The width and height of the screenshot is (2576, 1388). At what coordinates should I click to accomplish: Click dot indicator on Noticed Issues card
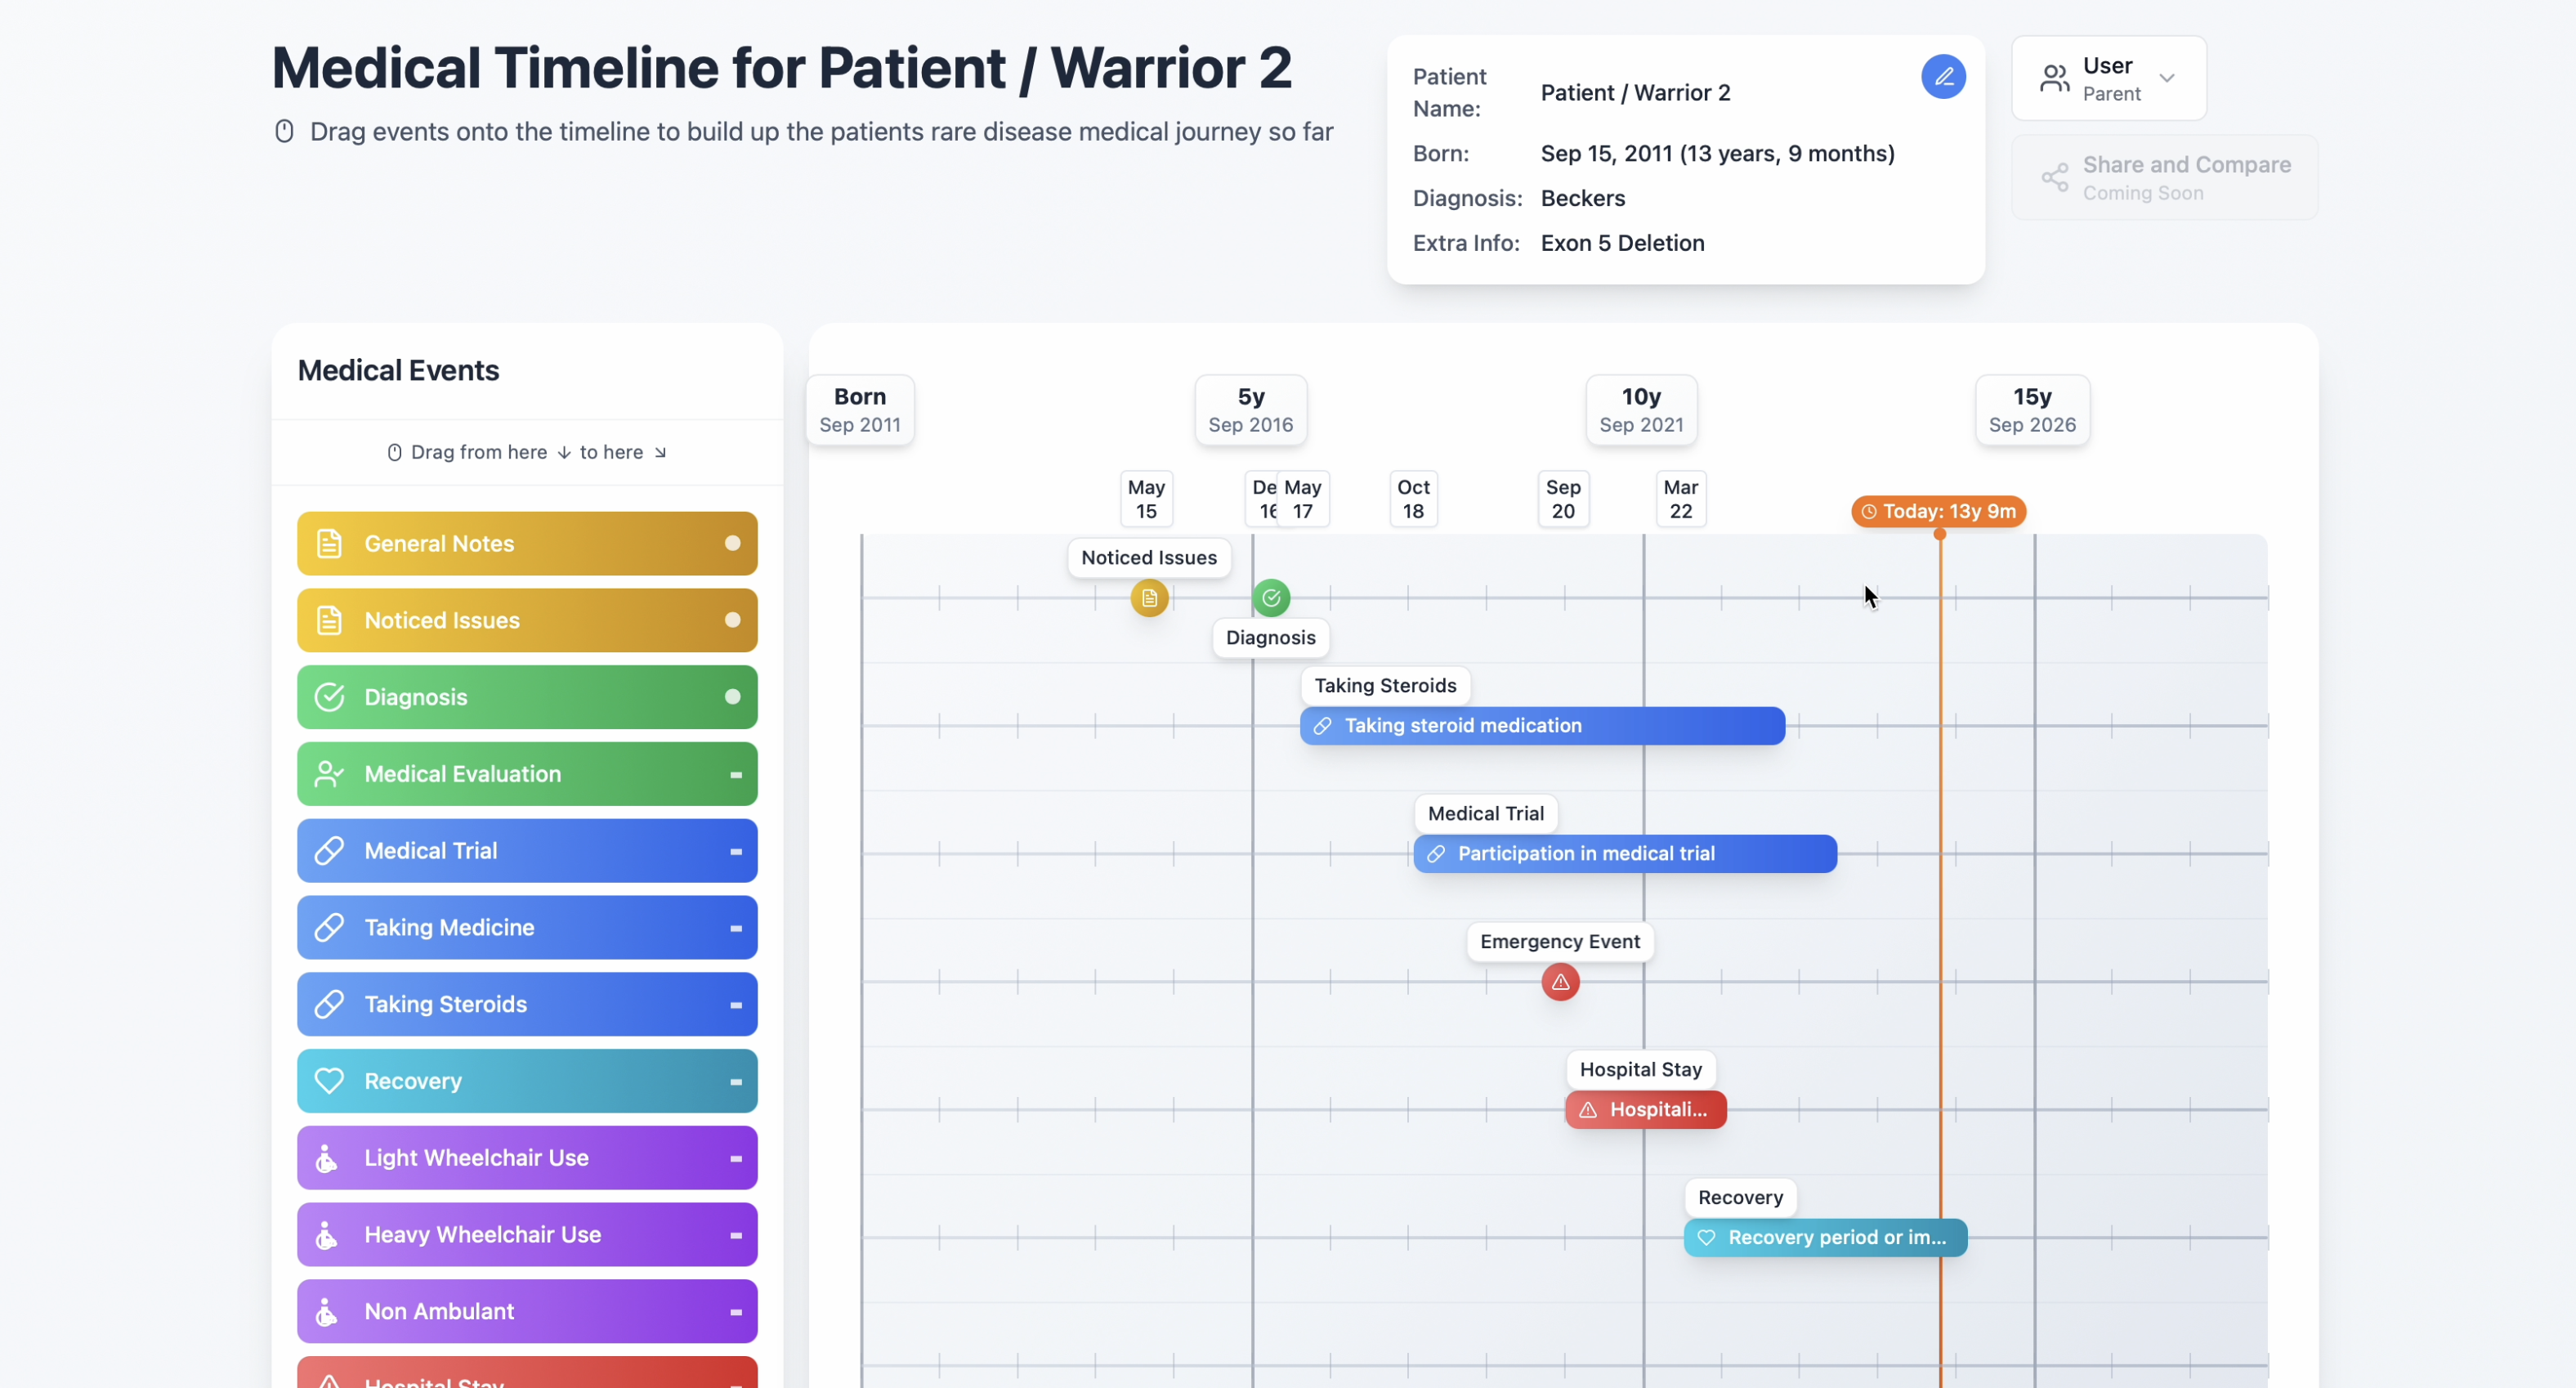pos(732,620)
